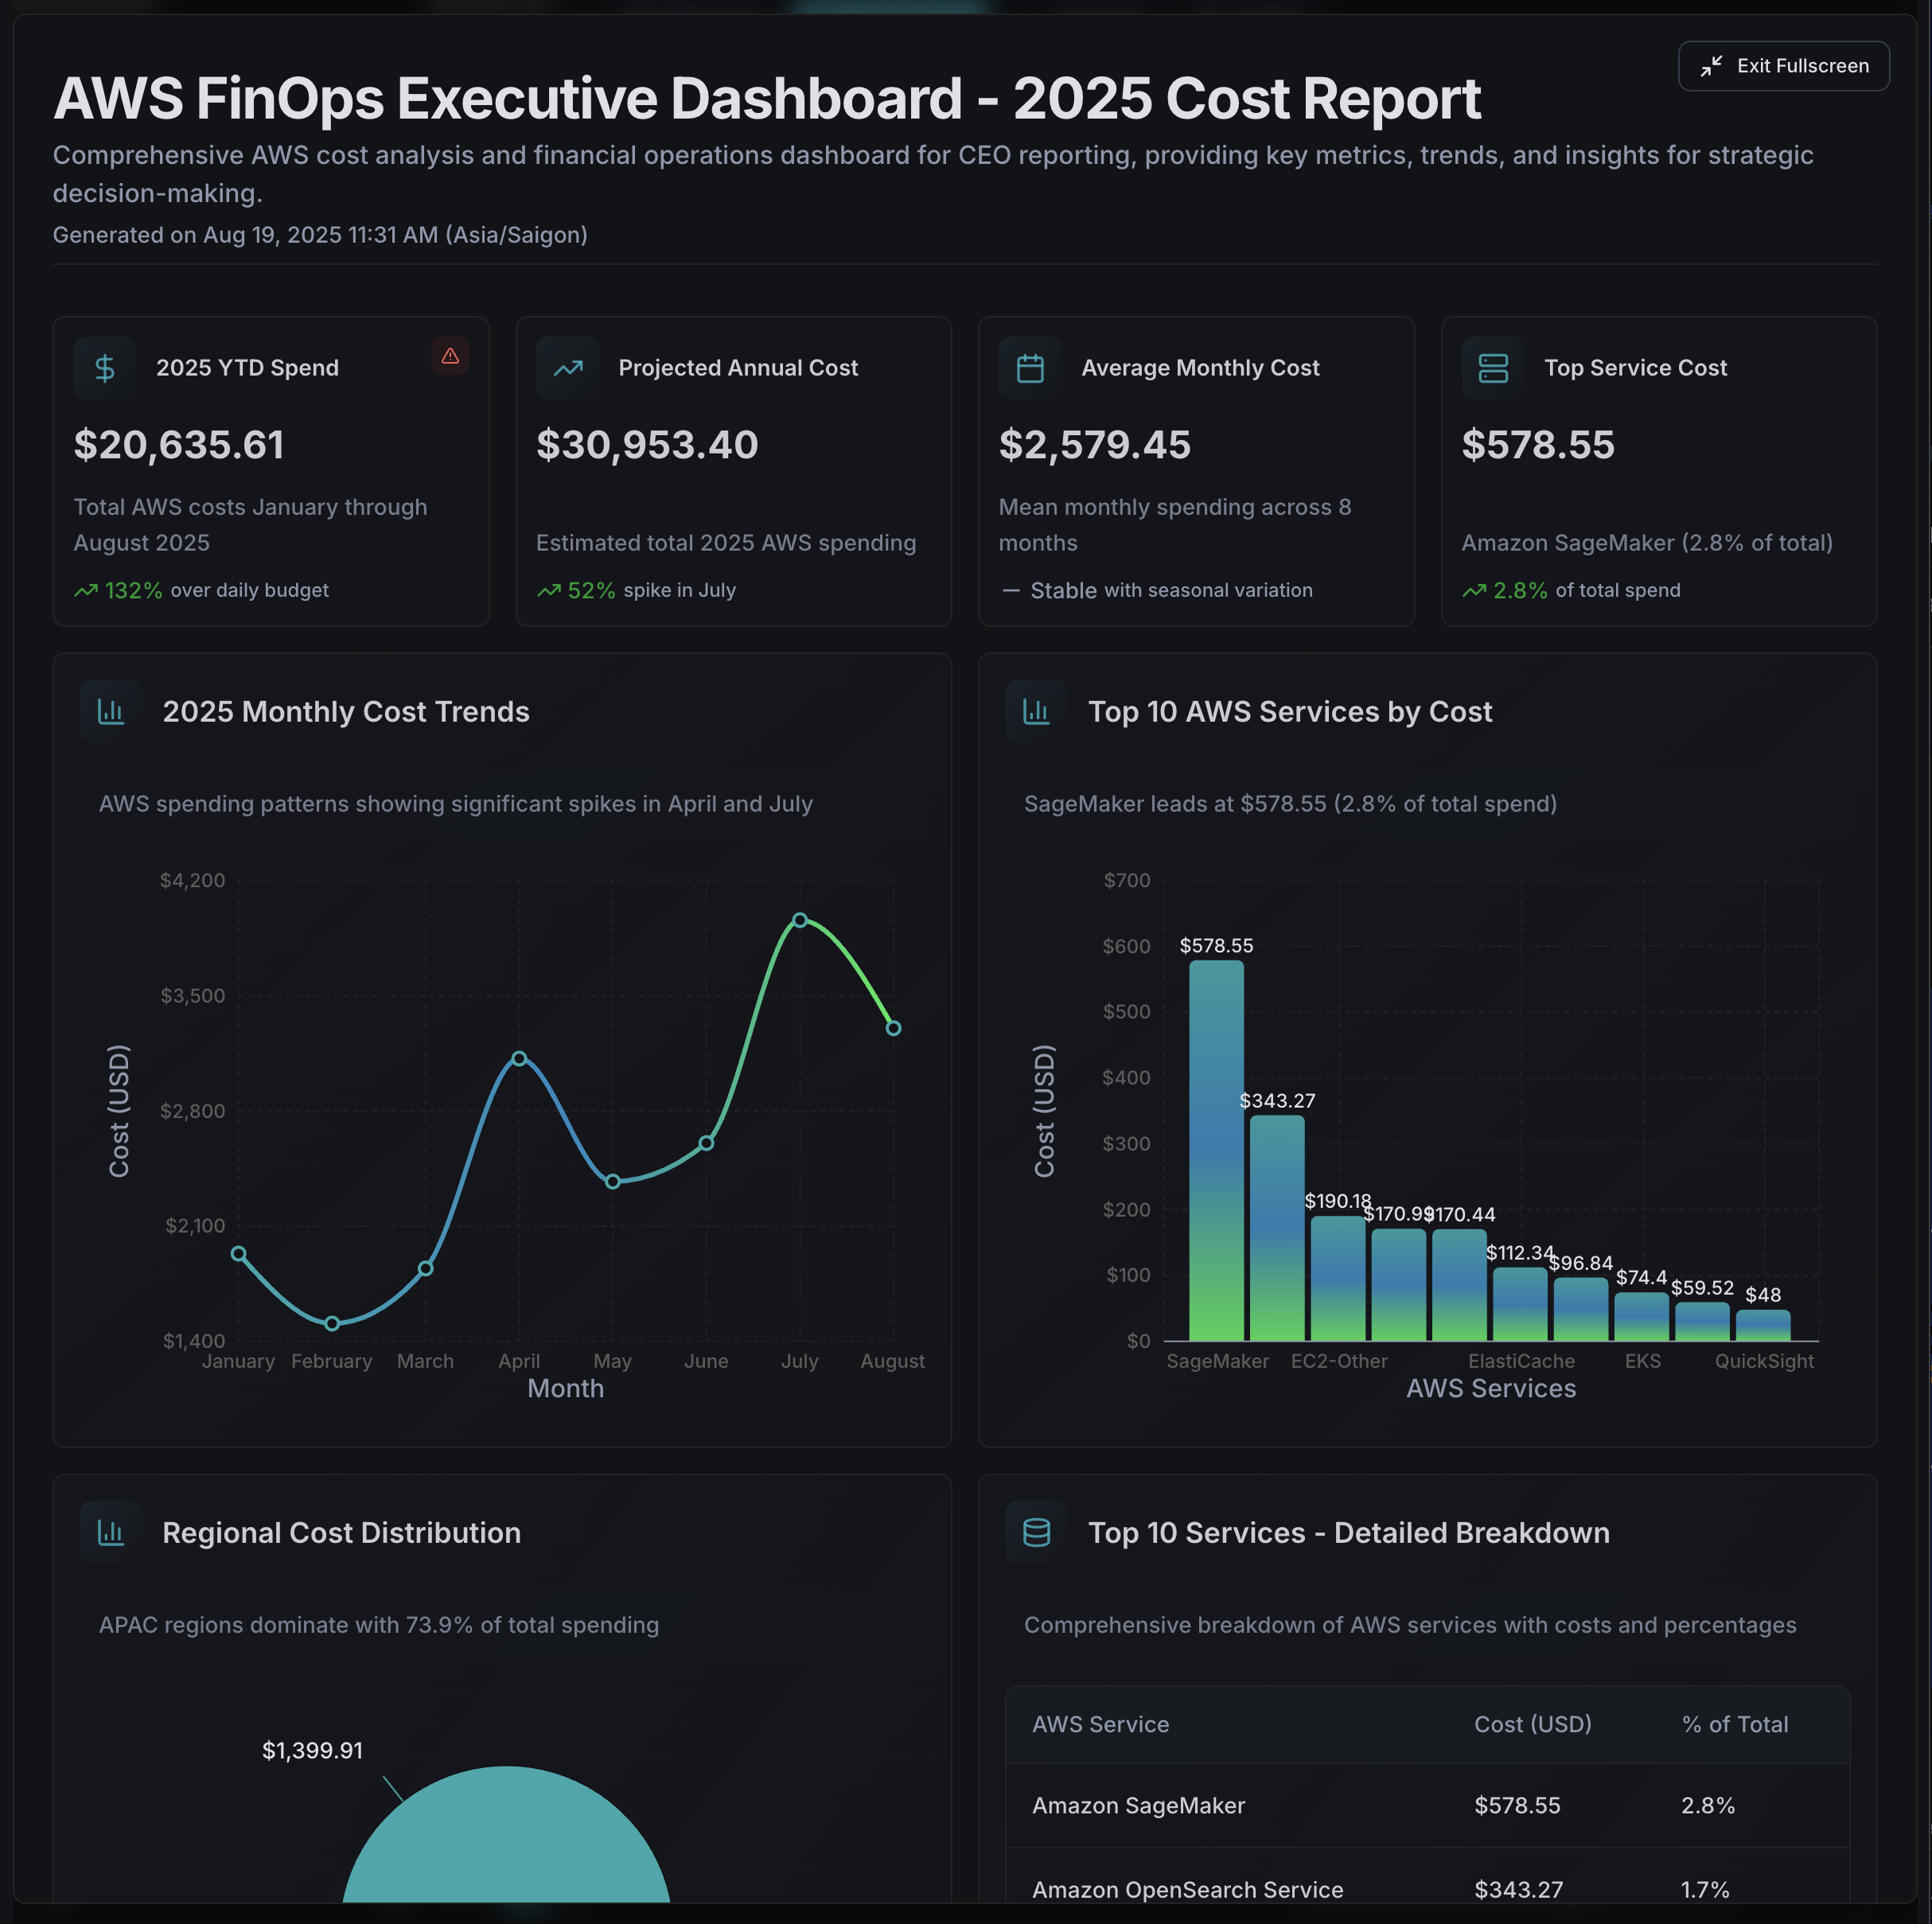This screenshot has height=1924, width=1932.
Task: Click the SageMaker bar labeled $578.55
Action: coord(1216,1150)
